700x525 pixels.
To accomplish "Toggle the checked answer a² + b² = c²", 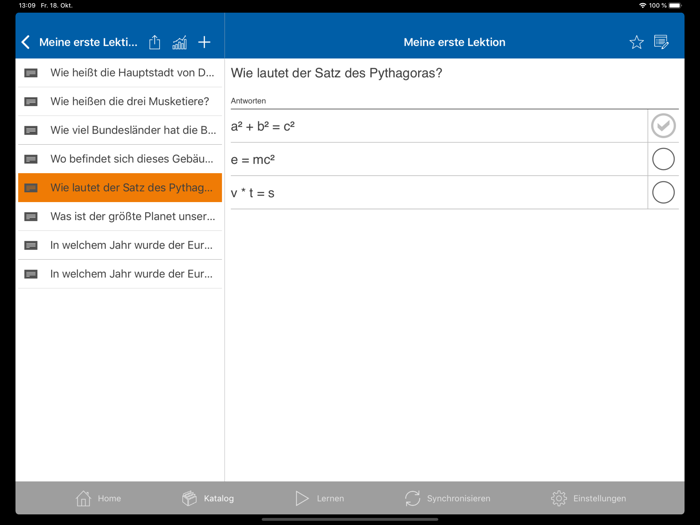I will pos(663,126).
